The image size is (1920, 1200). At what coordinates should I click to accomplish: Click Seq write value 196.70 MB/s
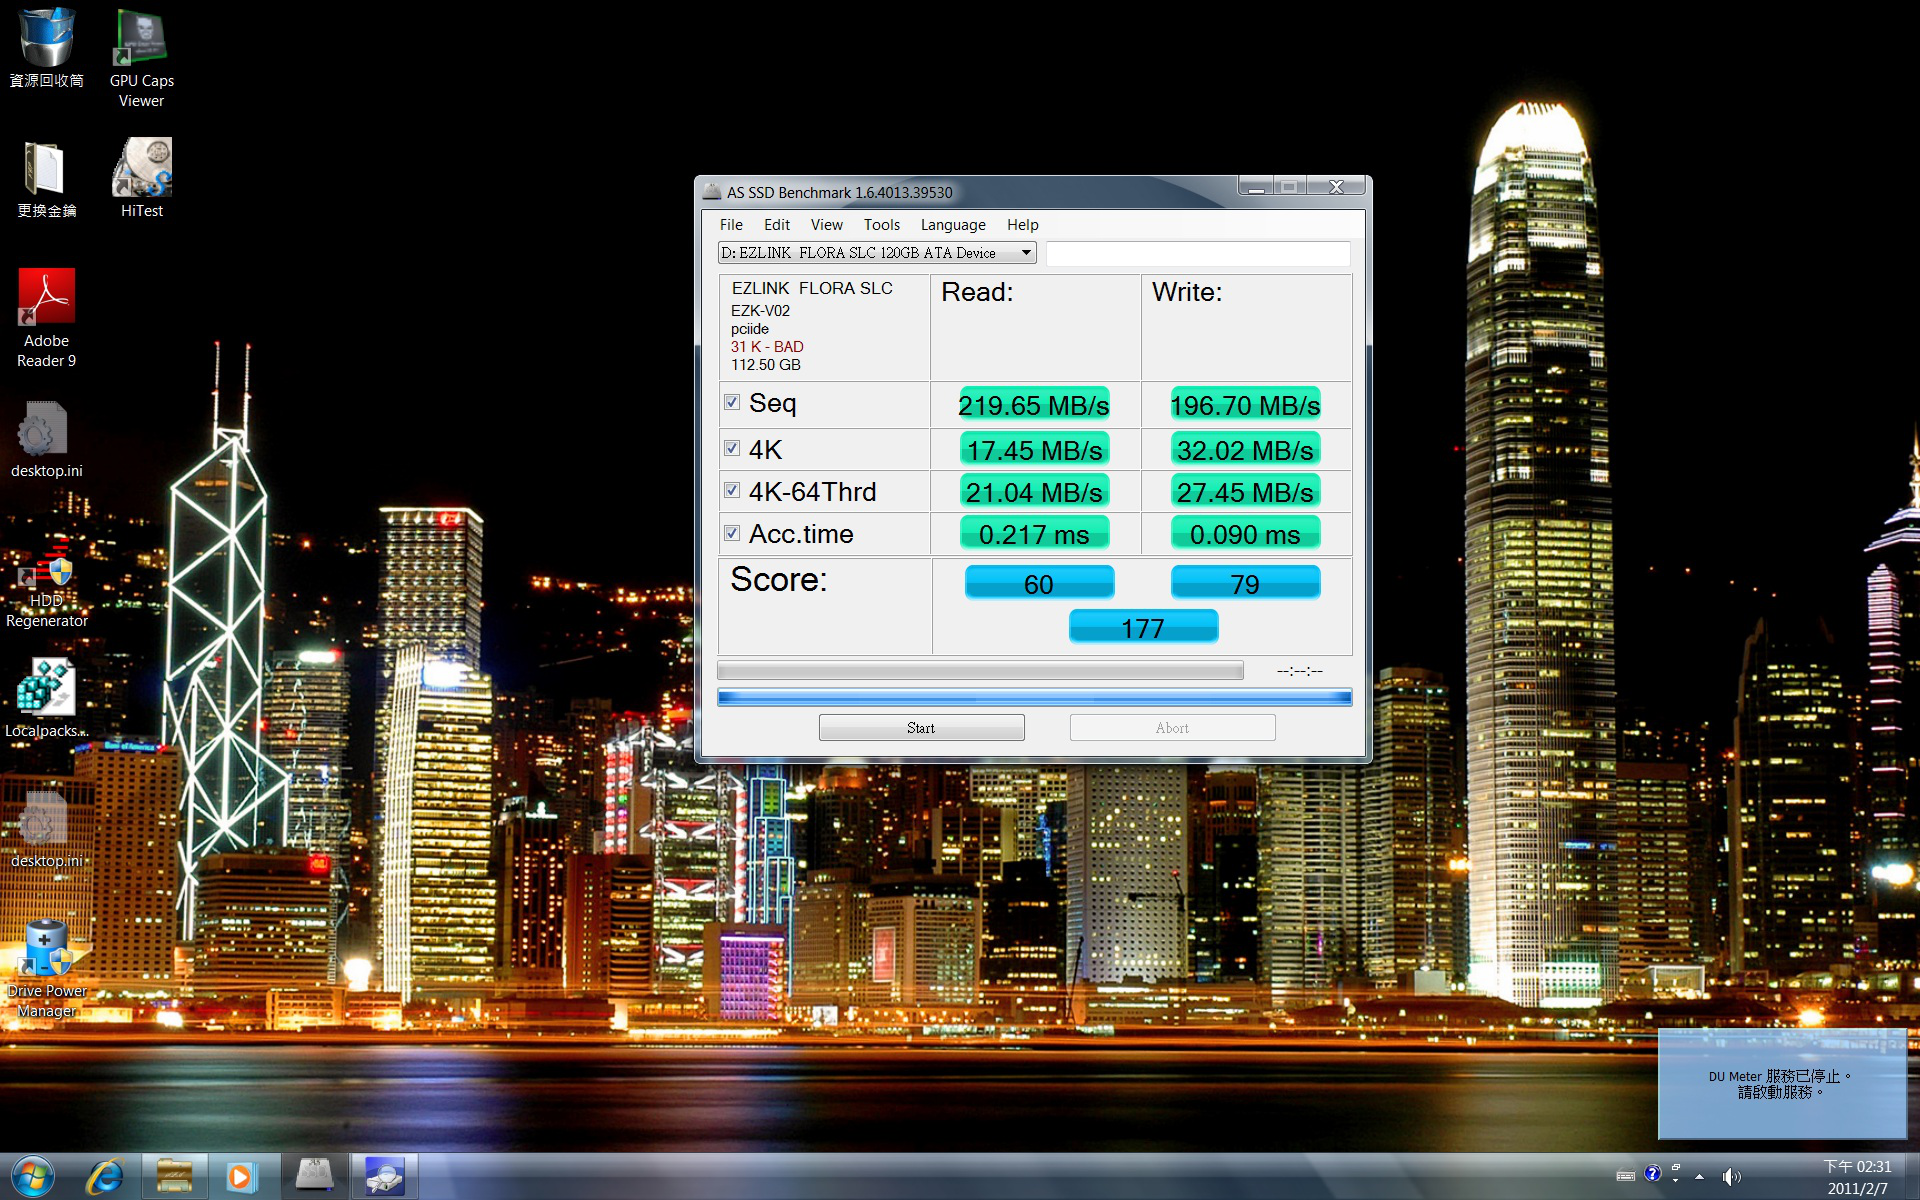click(x=1245, y=405)
